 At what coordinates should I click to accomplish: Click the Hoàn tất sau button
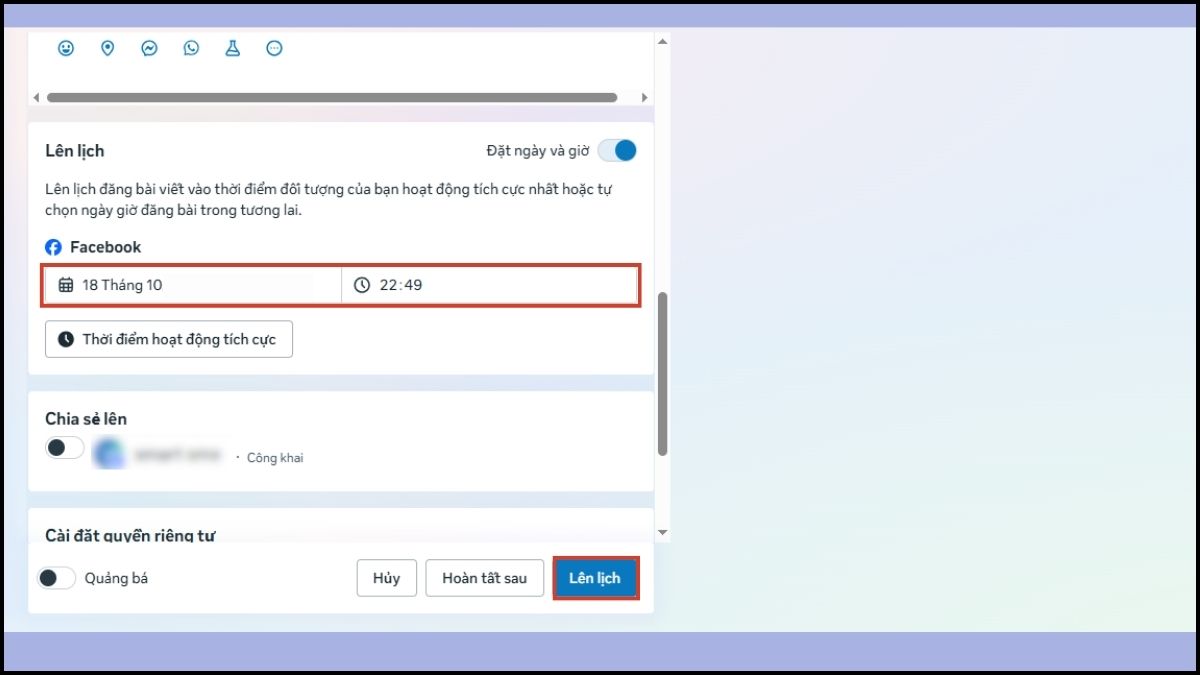(484, 578)
